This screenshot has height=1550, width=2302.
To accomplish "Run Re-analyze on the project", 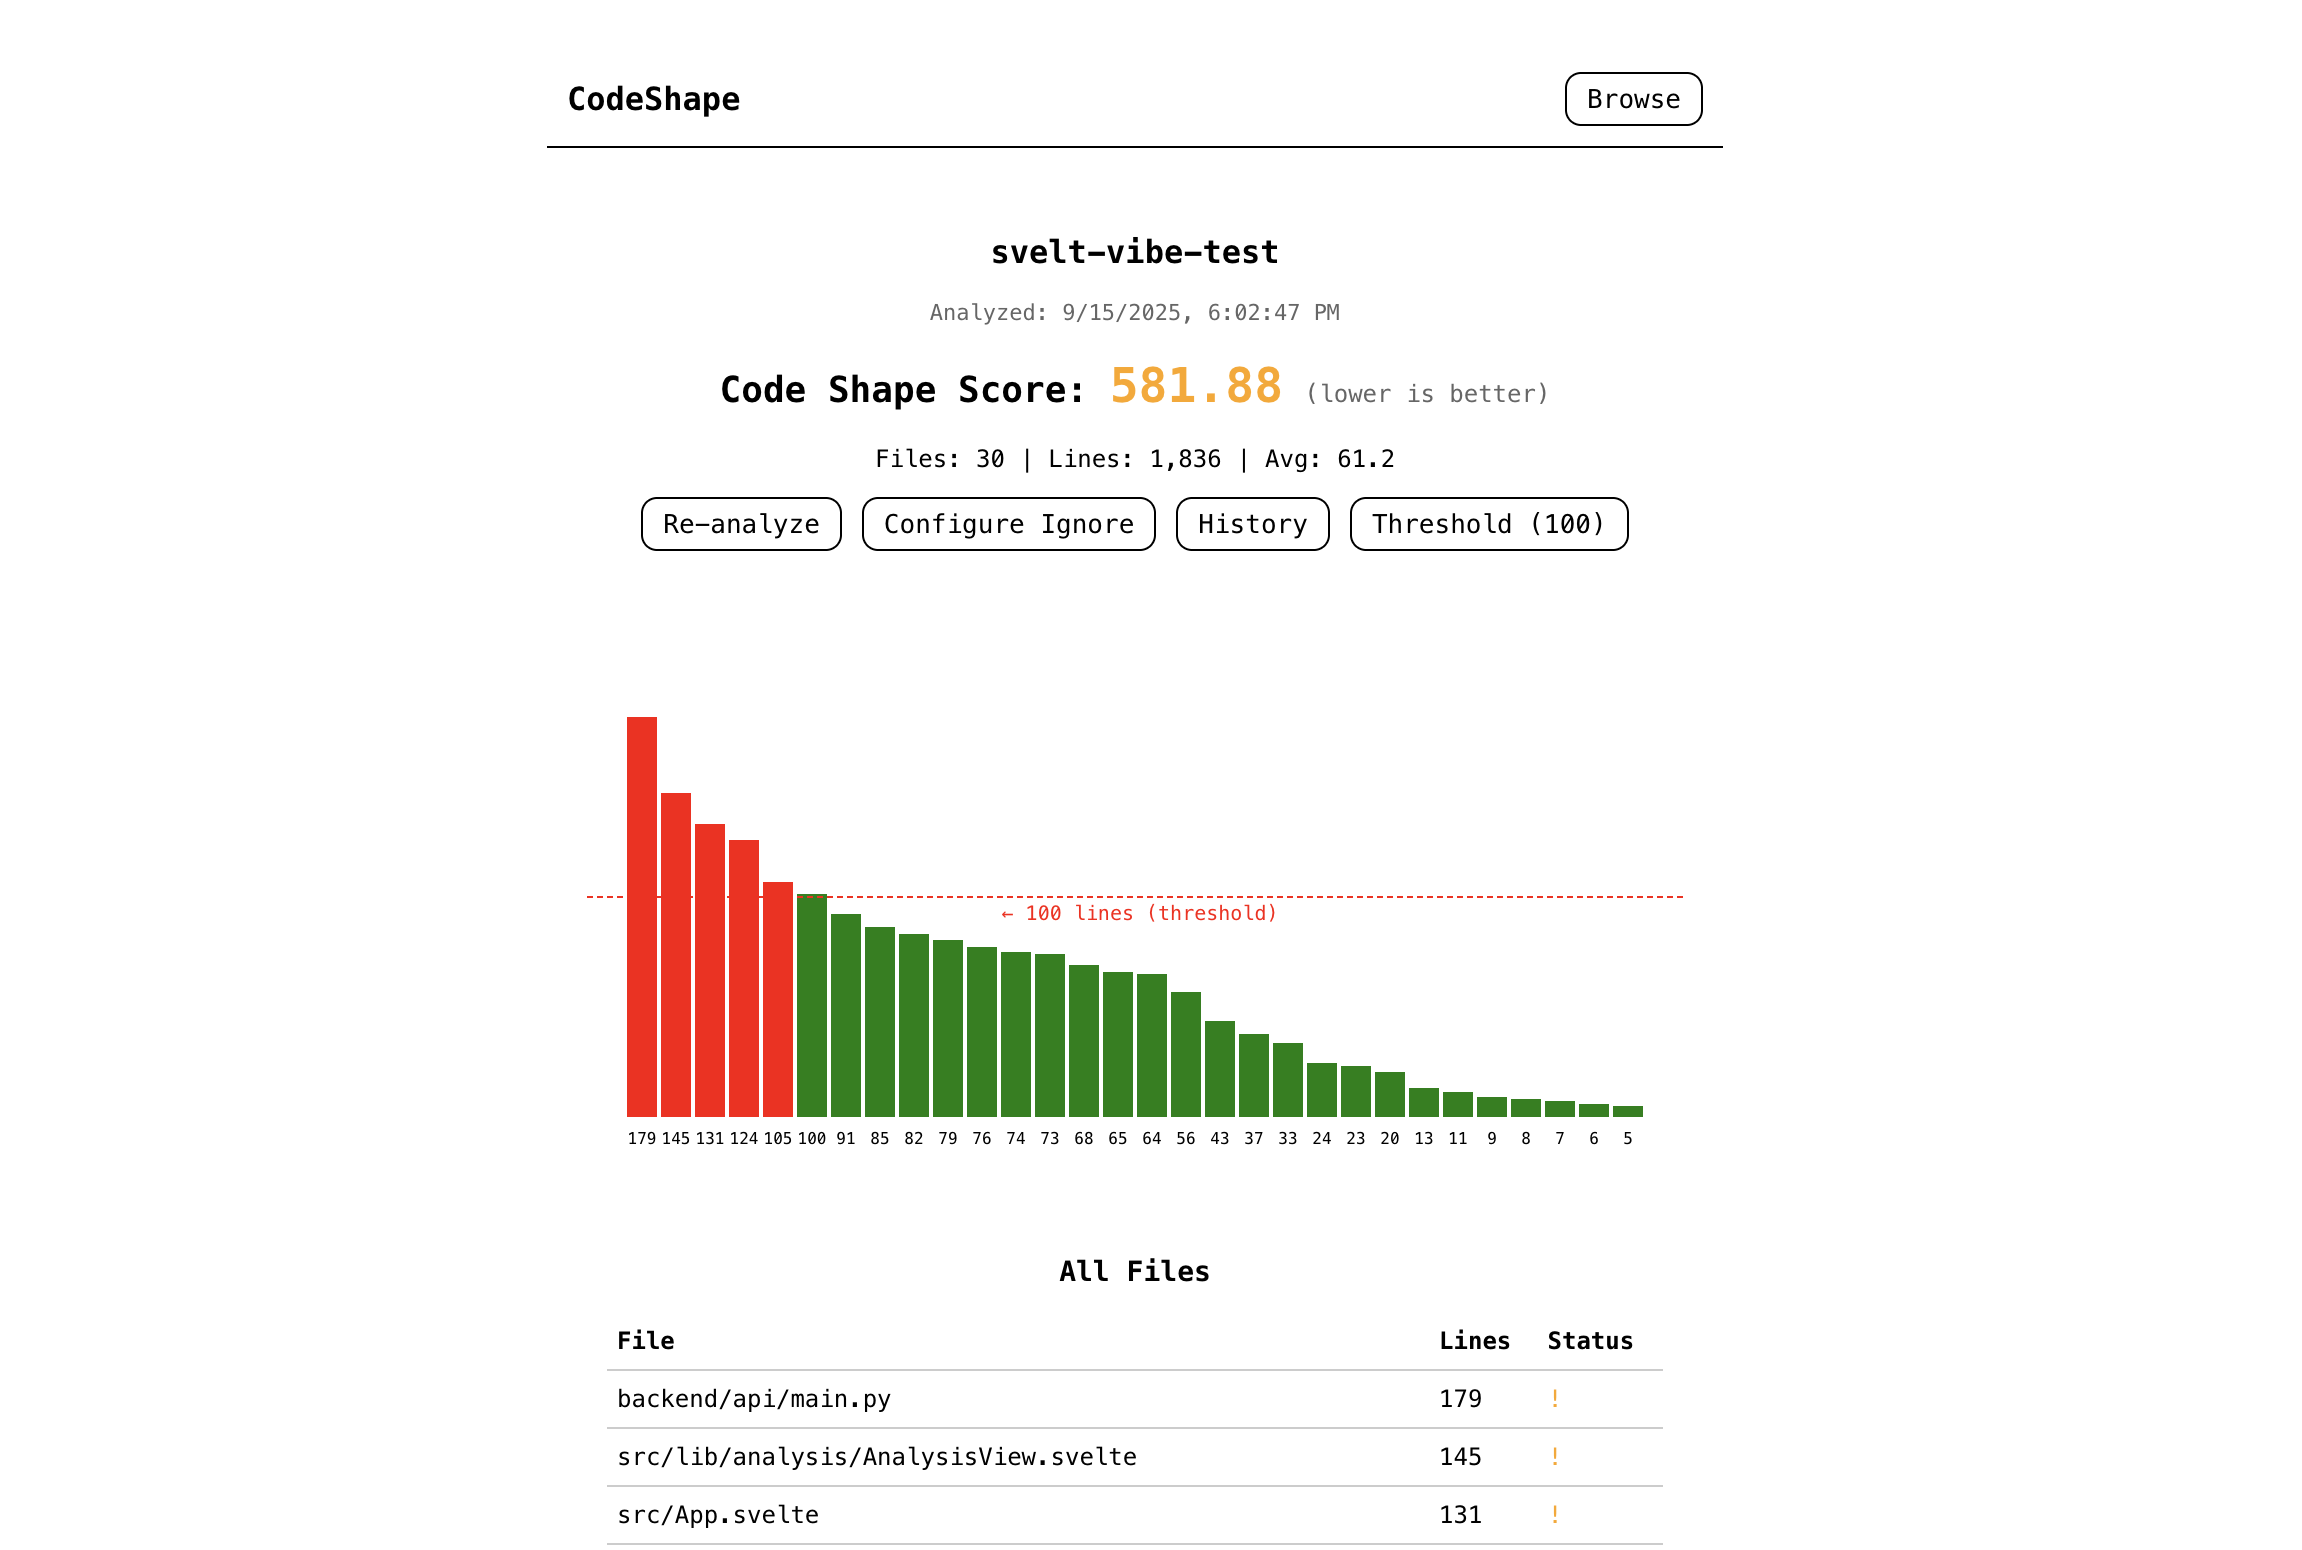I will coord(741,524).
